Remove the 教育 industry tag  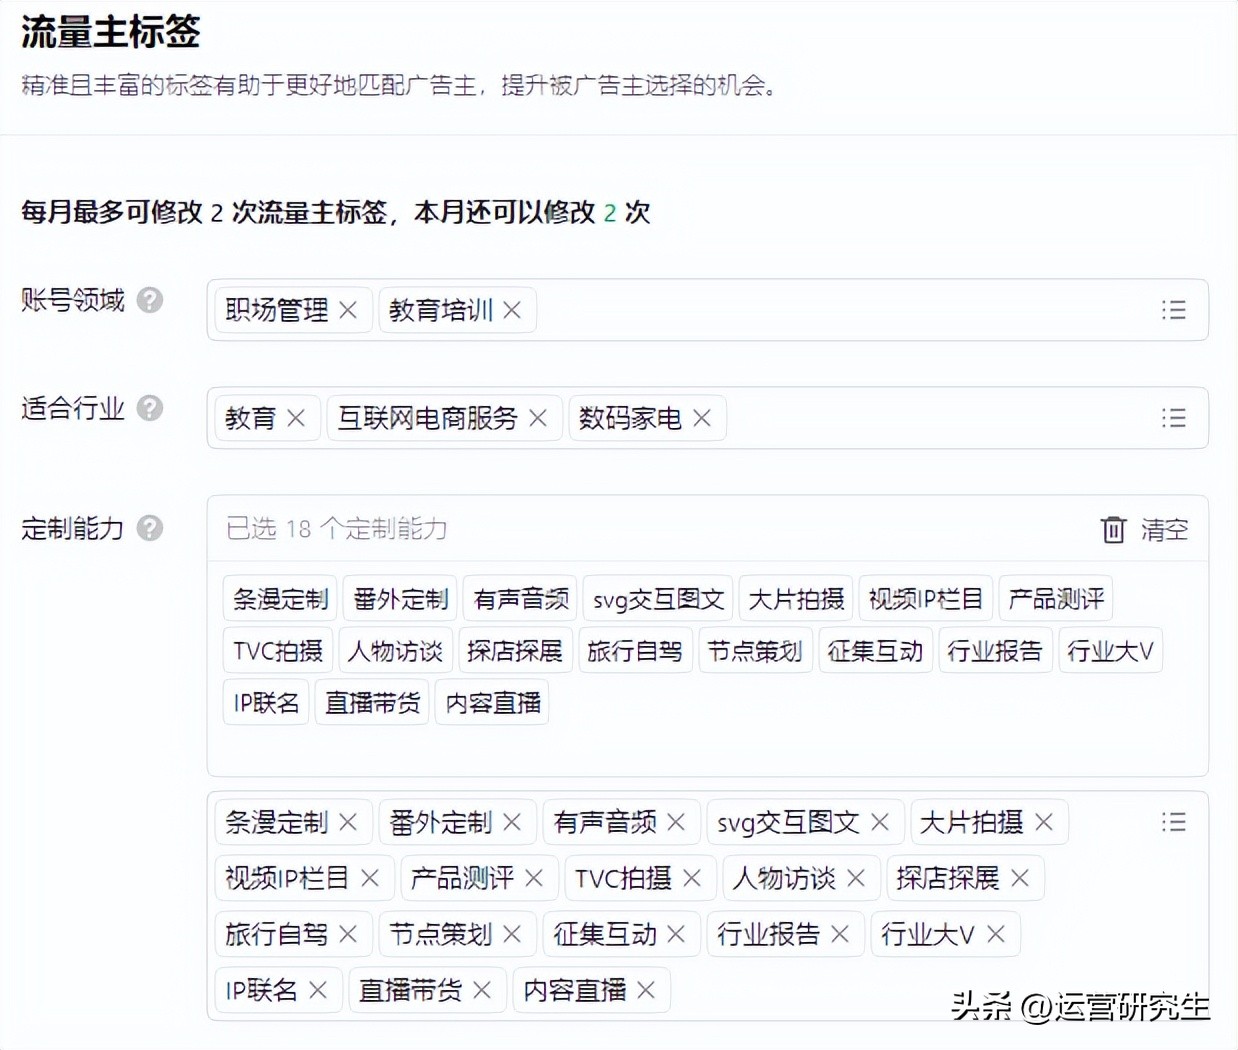coord(296,418)
